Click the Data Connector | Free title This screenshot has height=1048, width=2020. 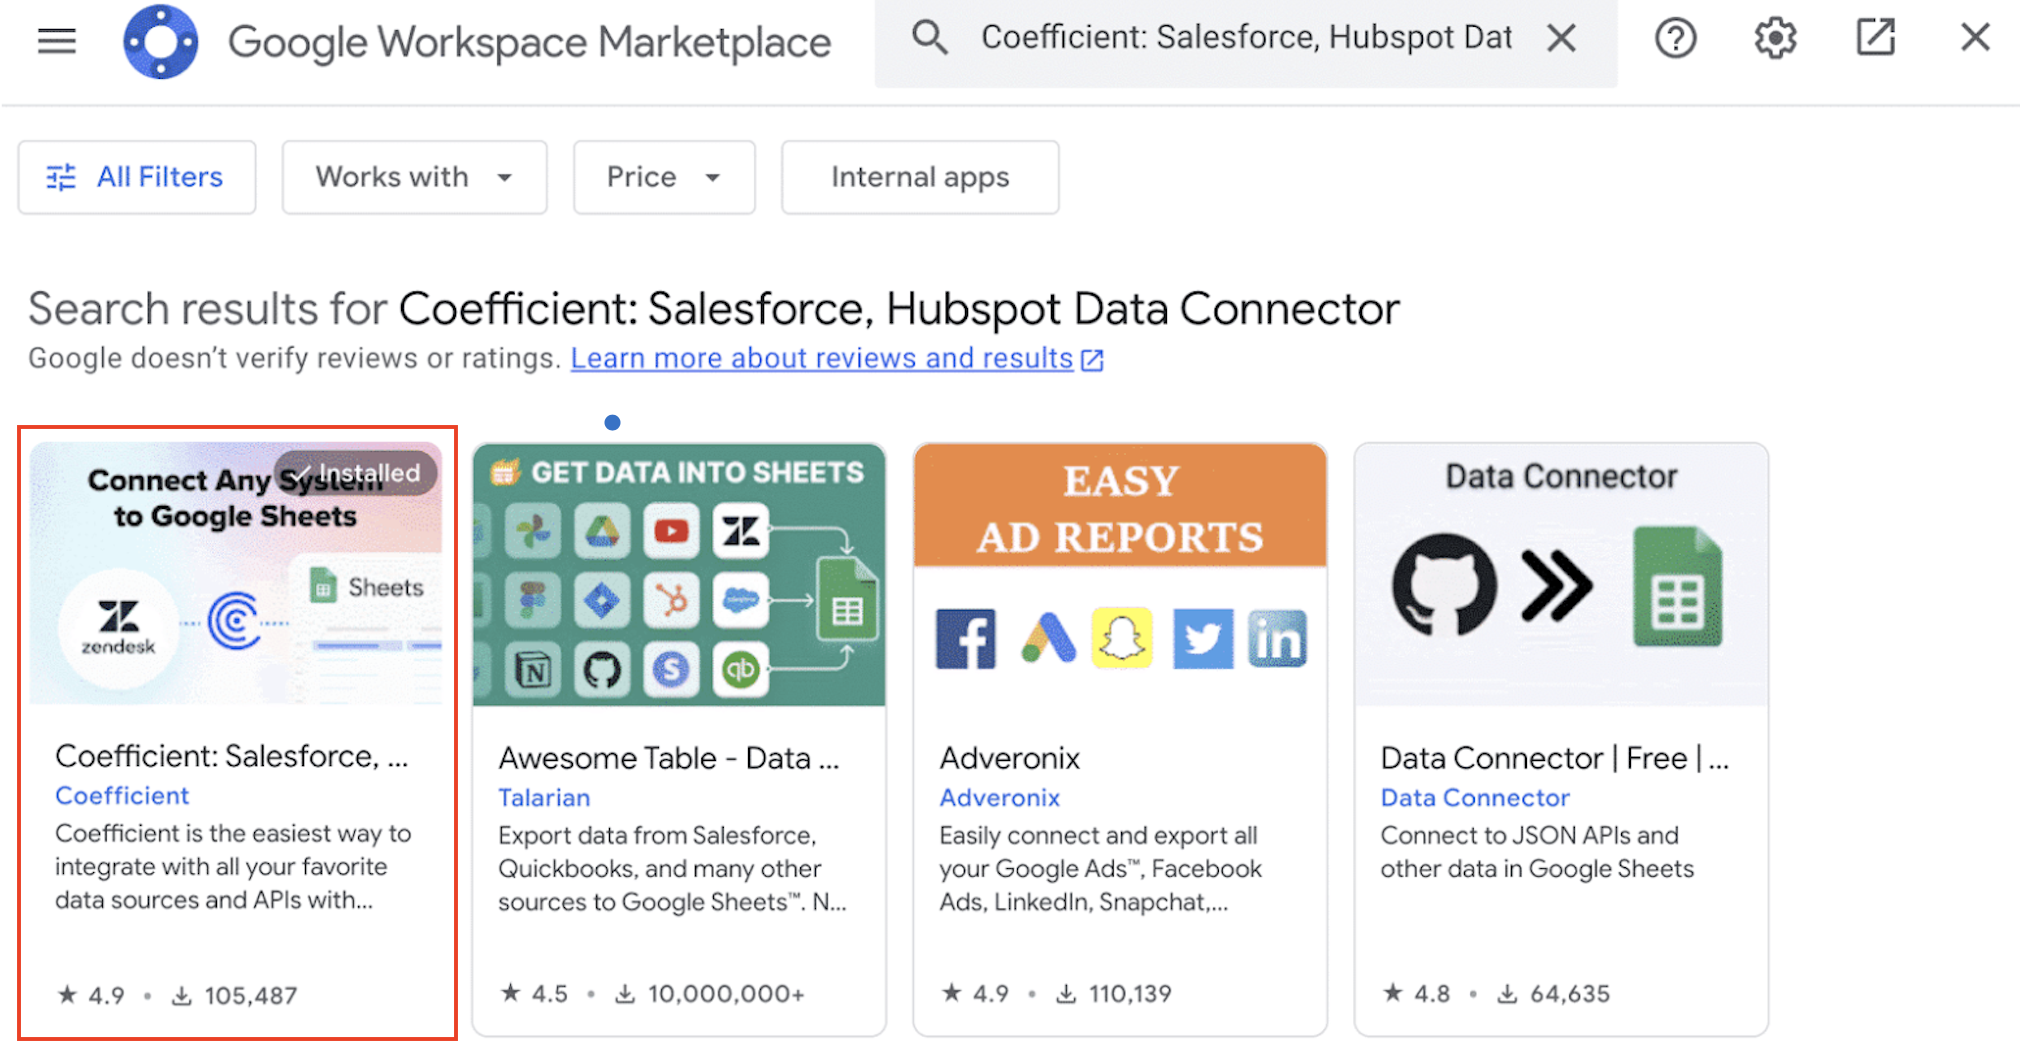1555,758
